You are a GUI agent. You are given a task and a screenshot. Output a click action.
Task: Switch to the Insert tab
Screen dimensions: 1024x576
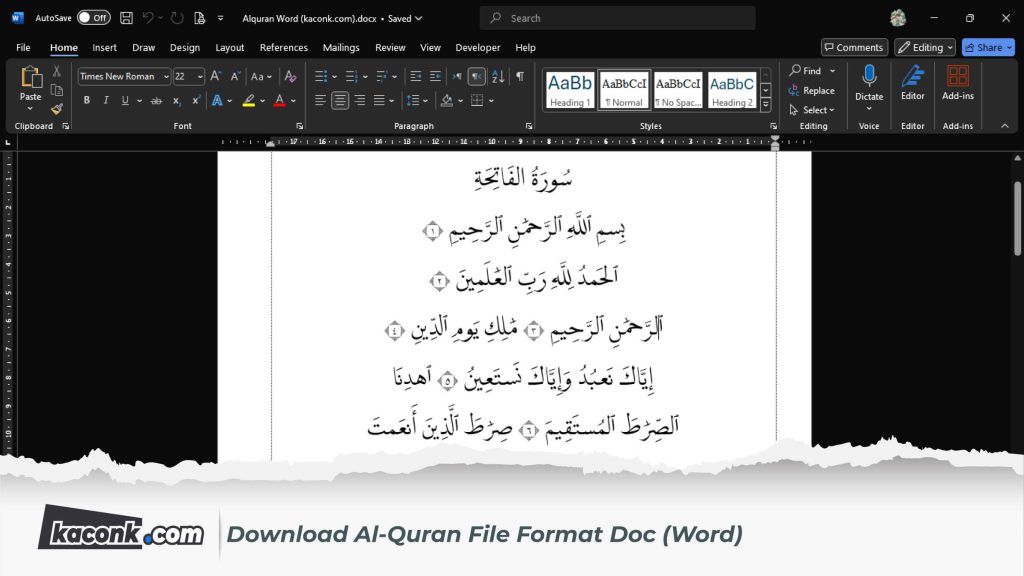[104, 47]
